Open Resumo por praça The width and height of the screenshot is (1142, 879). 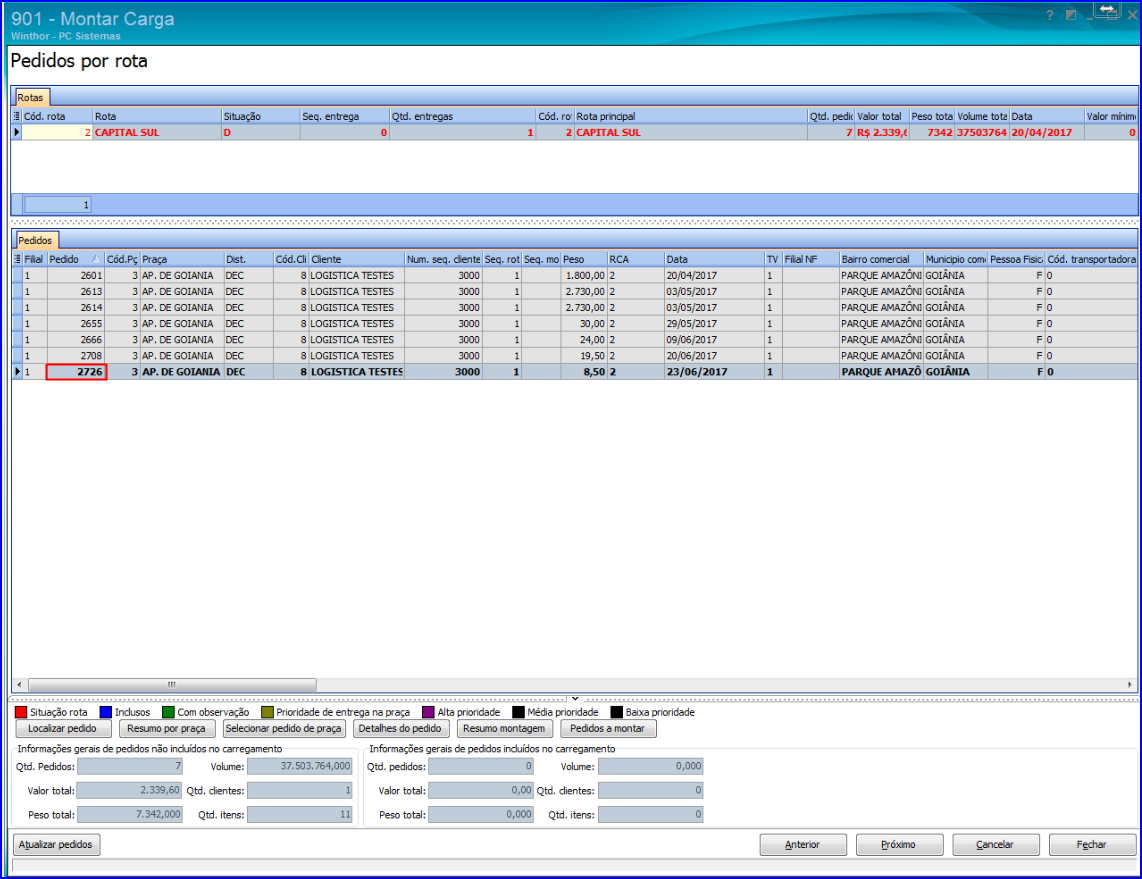pyautogui.click(x=167, y=728)
